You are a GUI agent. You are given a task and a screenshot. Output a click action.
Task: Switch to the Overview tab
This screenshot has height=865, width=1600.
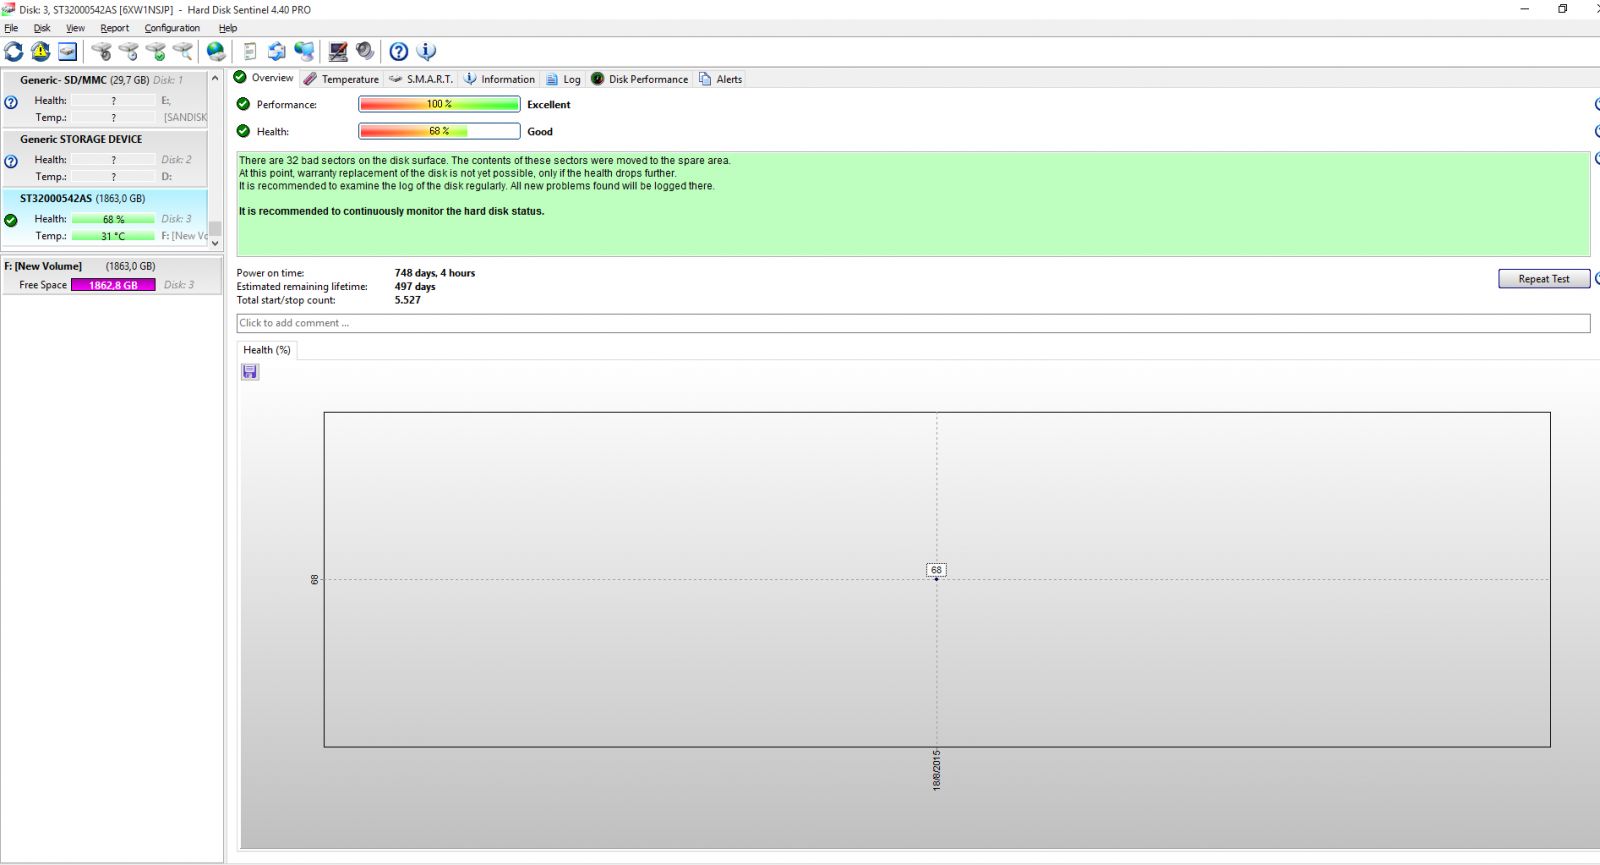coord(264,78)
